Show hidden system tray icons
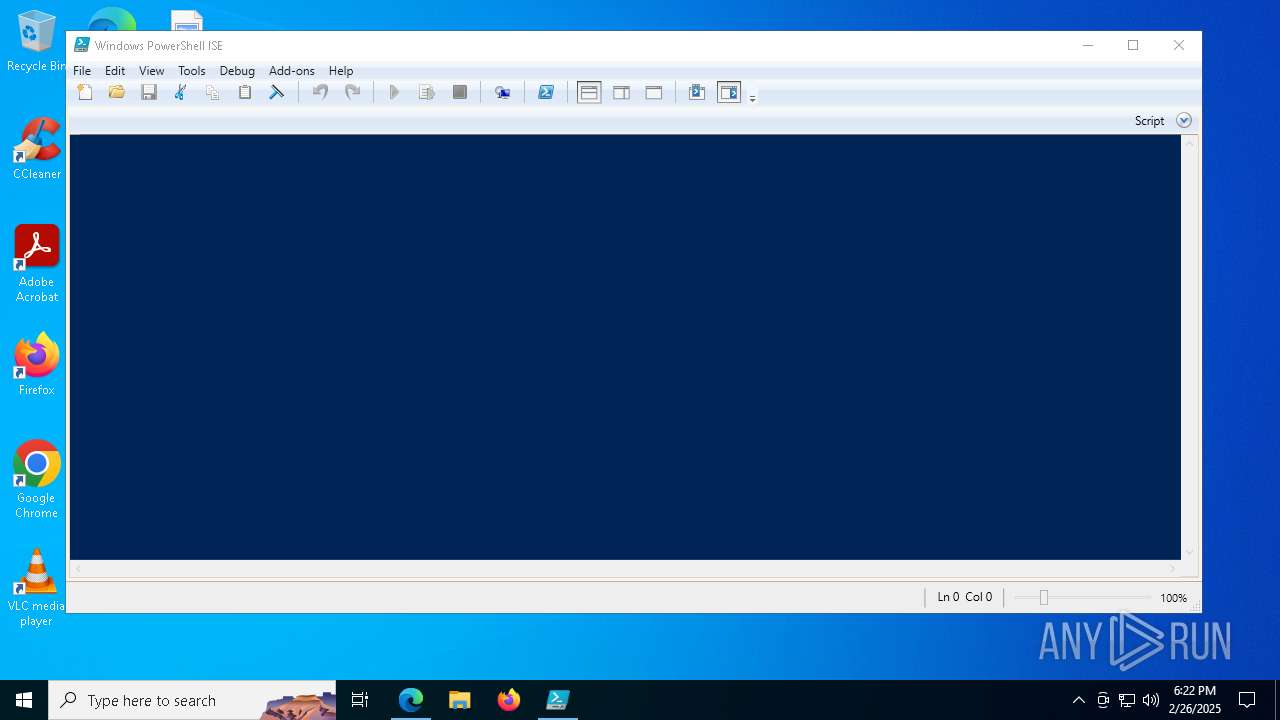 [x=1078, y=700]
